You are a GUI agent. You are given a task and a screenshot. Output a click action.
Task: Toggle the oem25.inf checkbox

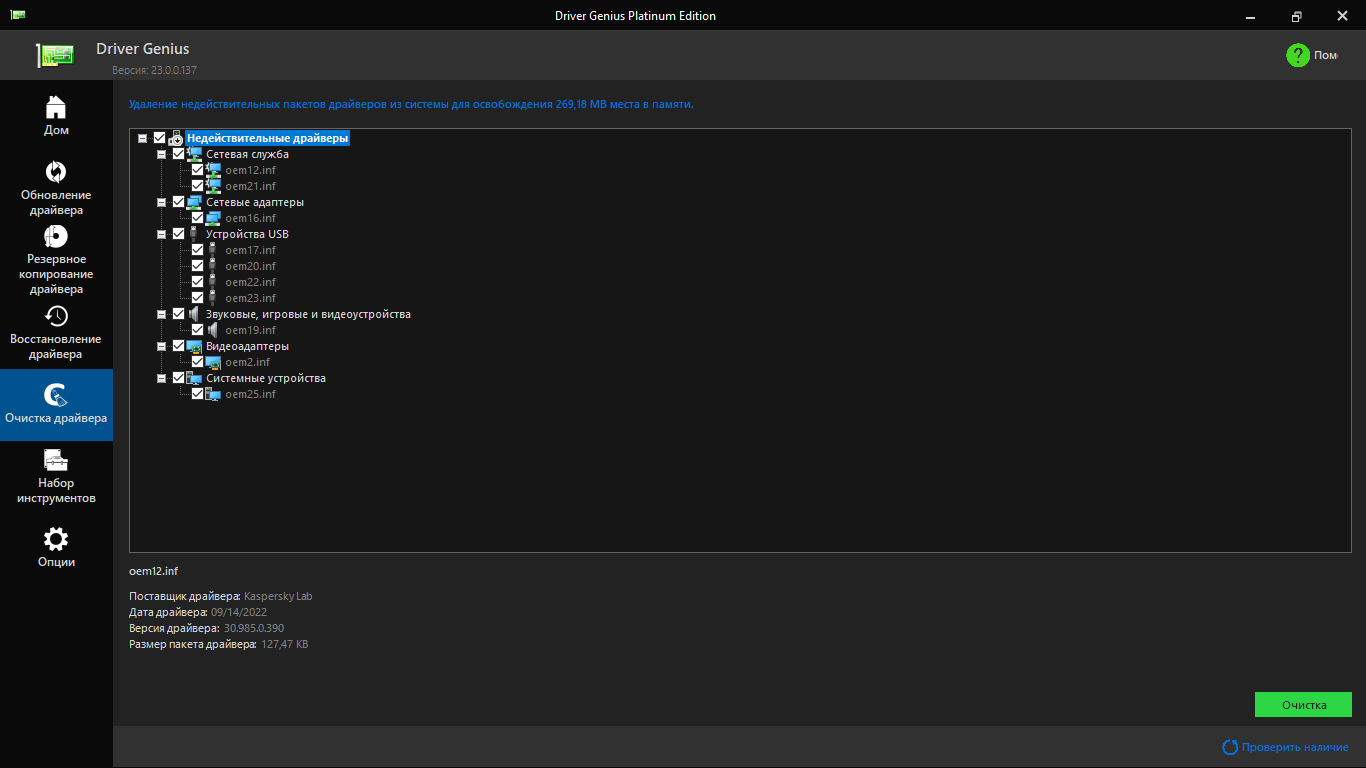(x=197, y=394)
